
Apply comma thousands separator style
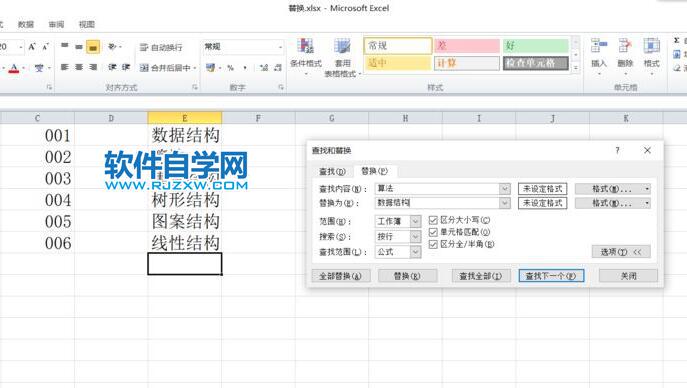[x=245, y=67]
